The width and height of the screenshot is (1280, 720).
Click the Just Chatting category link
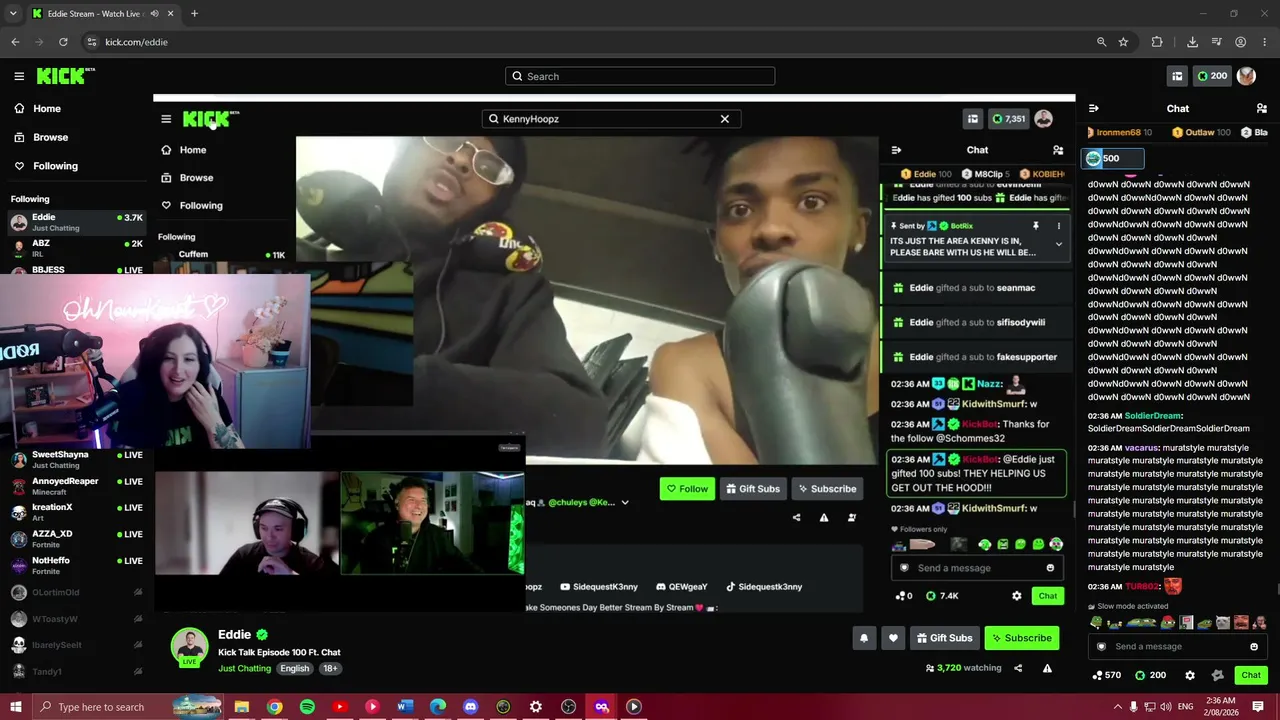[244, 668]
